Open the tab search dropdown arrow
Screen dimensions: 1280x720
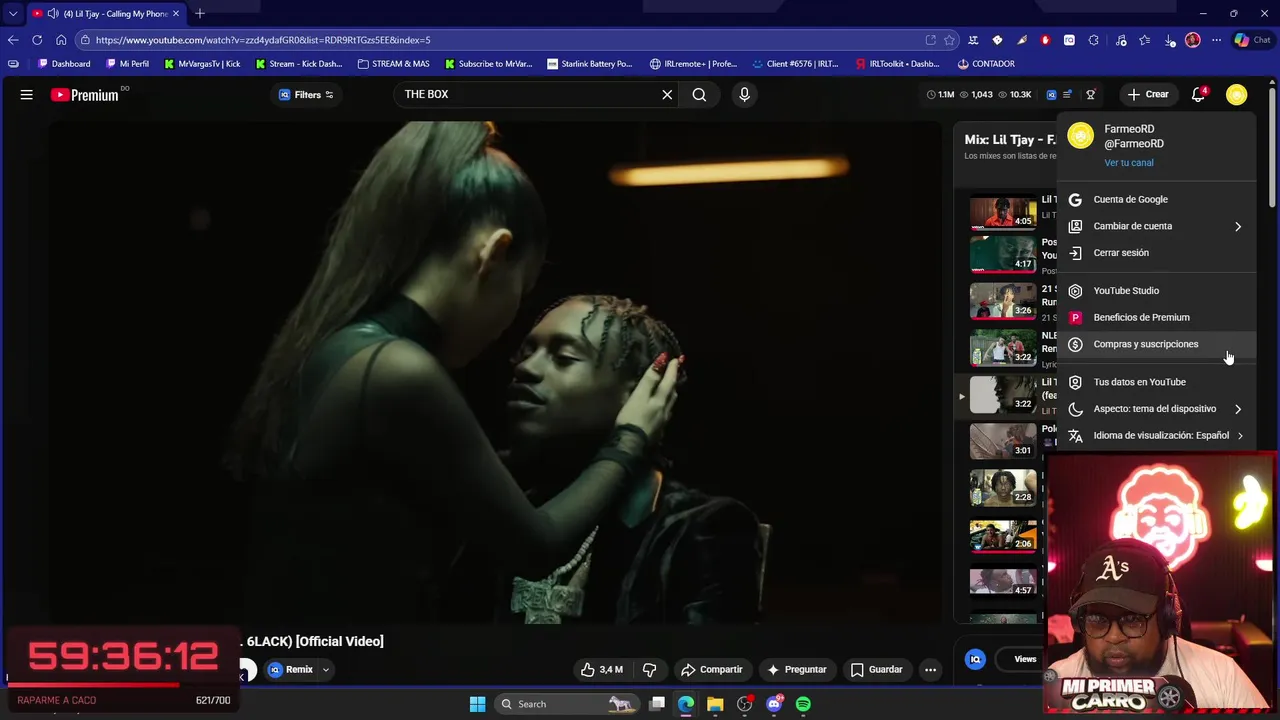click(x=12, y=14)
